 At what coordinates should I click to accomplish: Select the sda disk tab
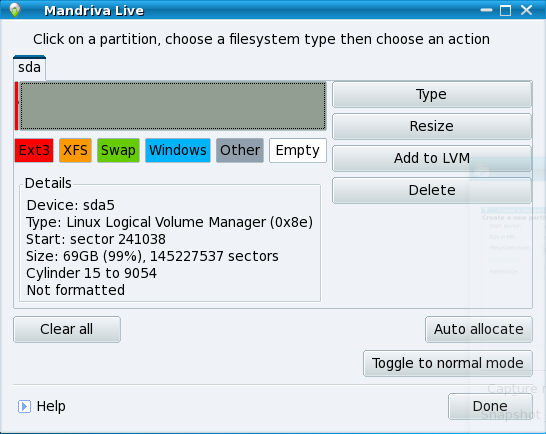click(x=30, y=68)
